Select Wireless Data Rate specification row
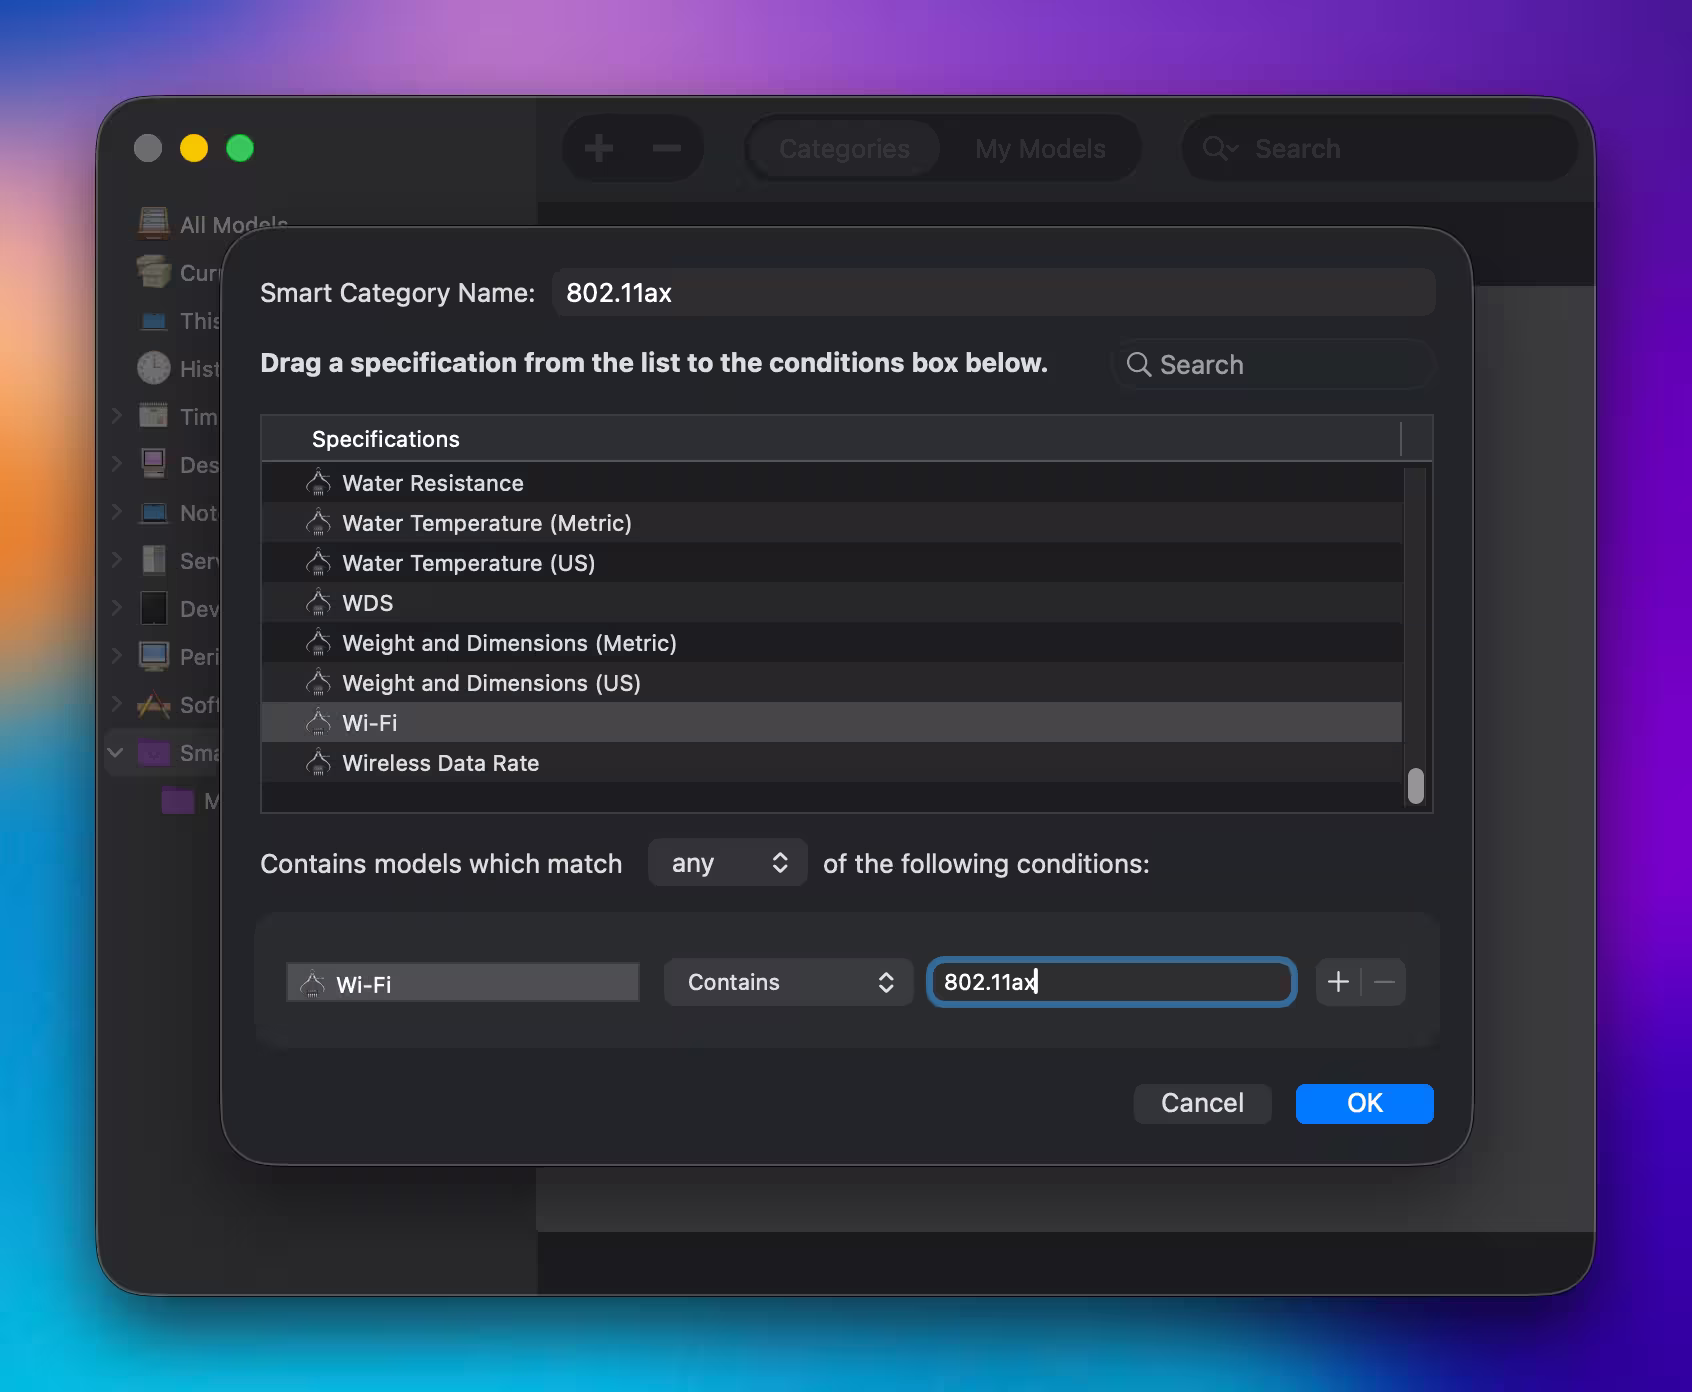Viewport: 1692px width, 1392px height. [440, 763]
